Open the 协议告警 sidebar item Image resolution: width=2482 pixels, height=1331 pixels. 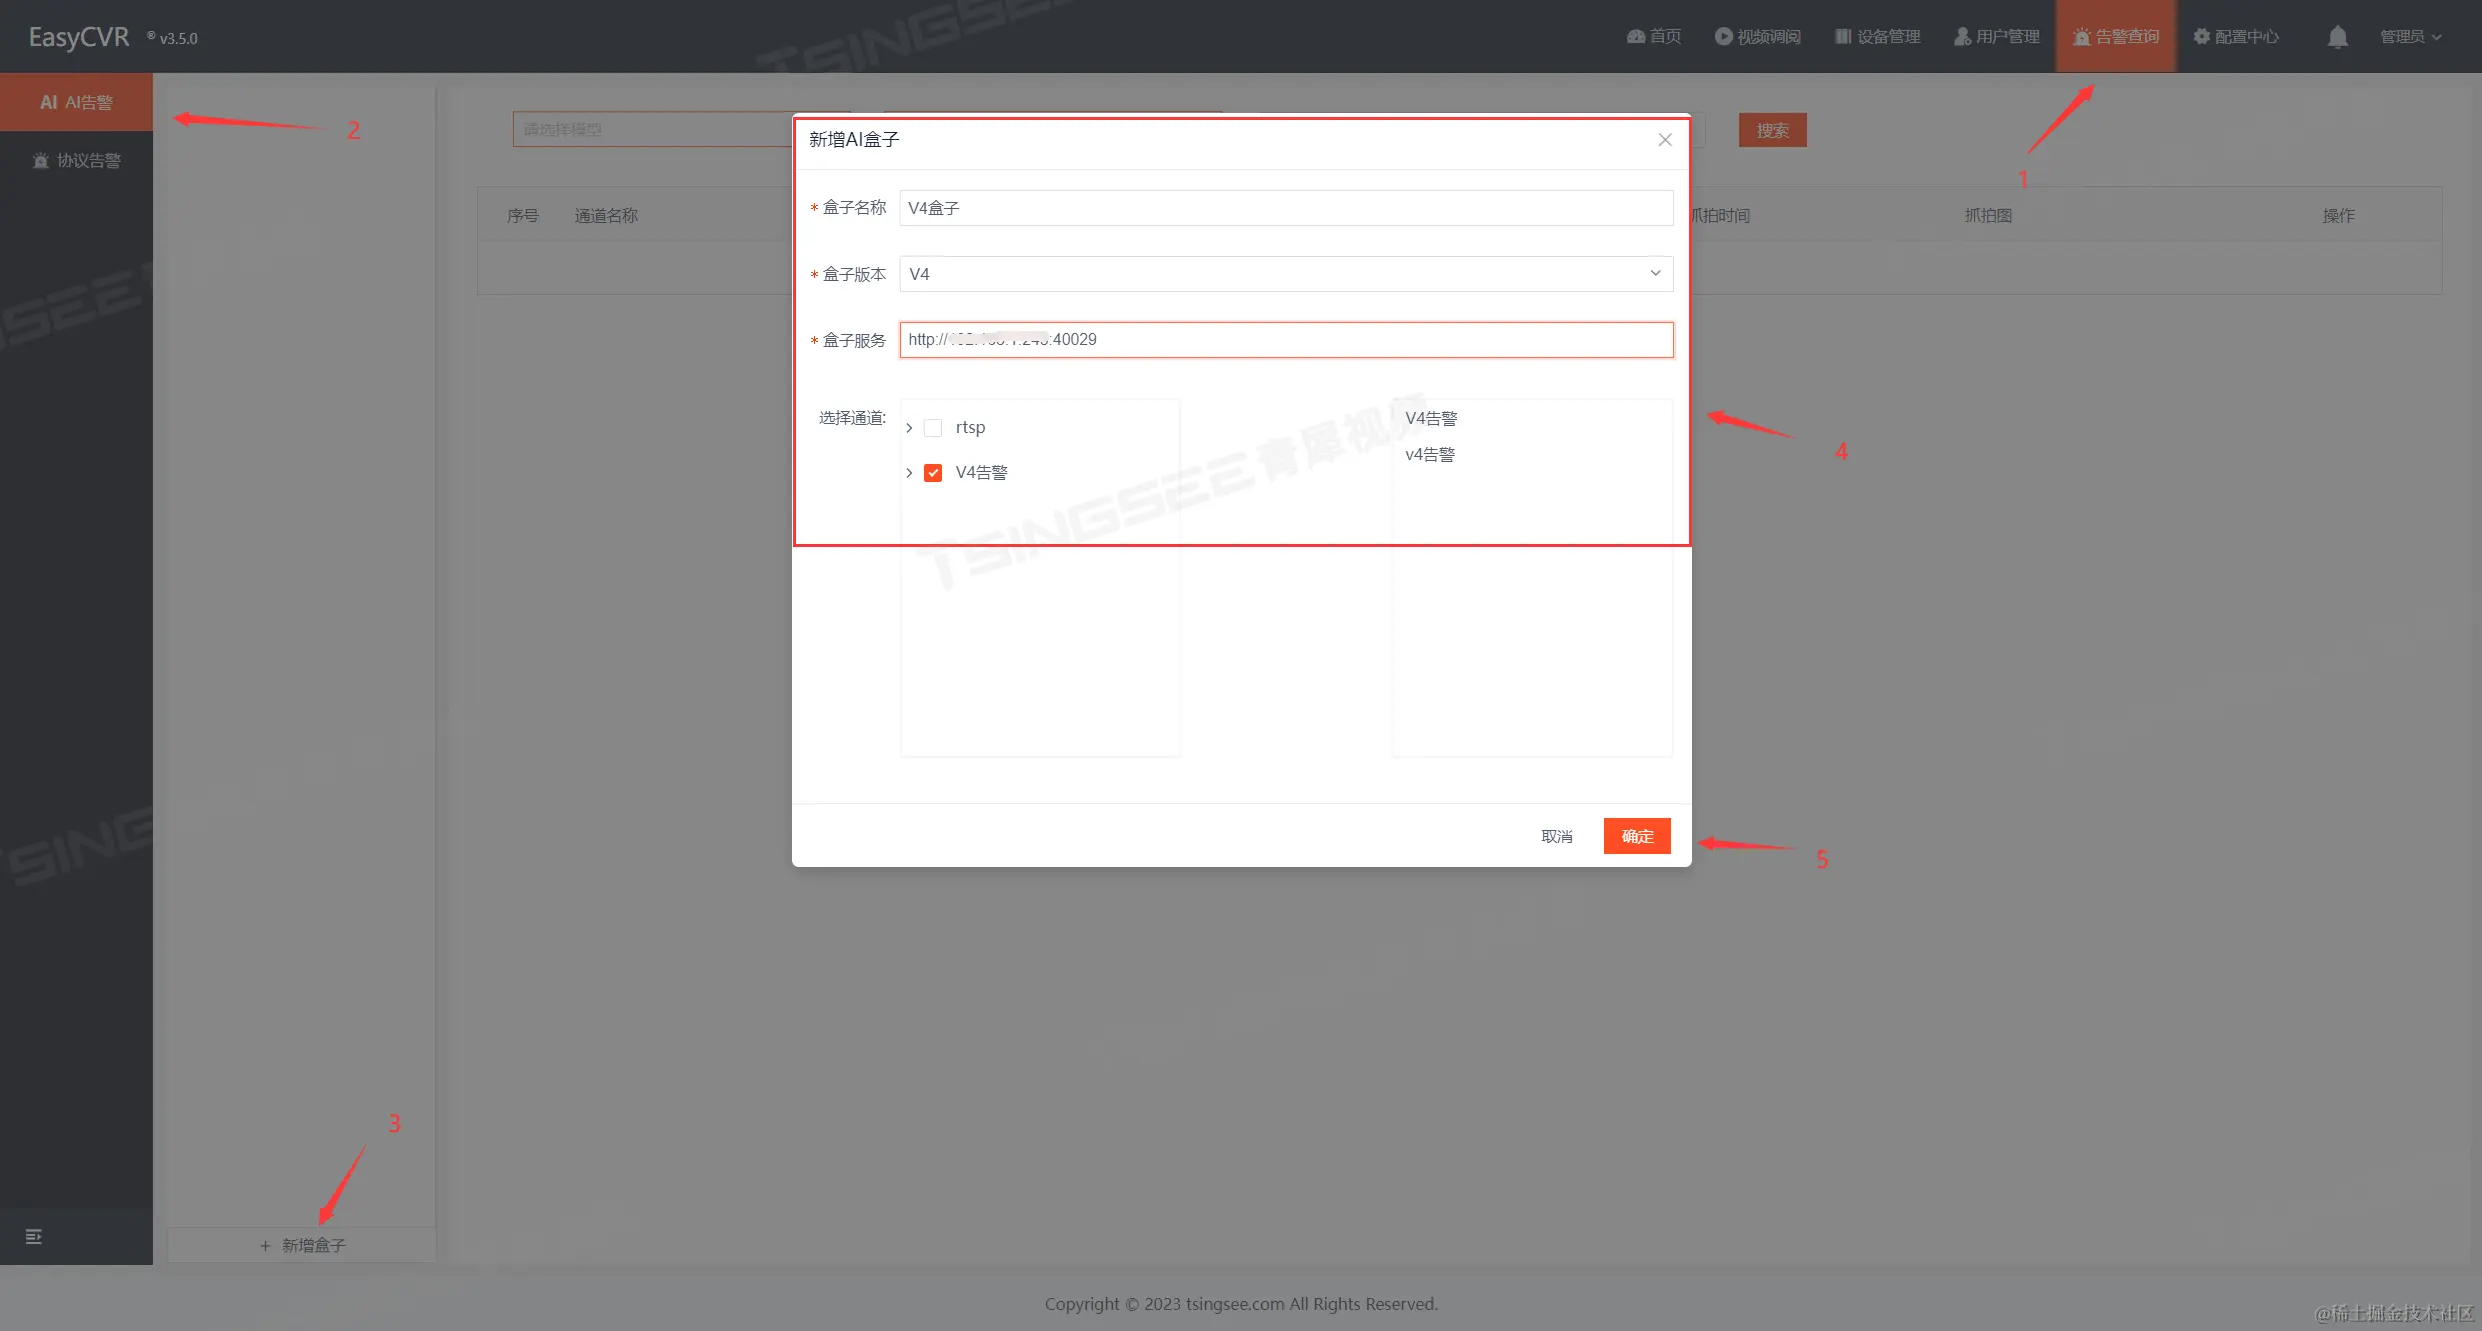click(x=77, y=160)
